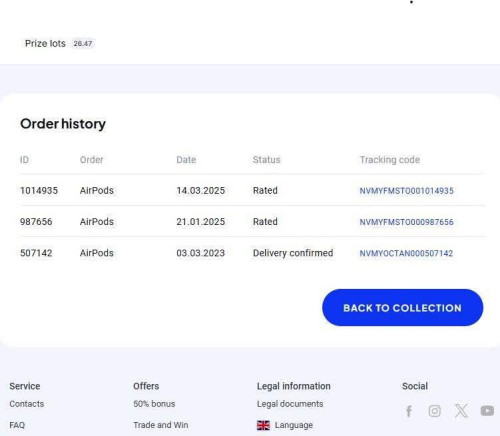
Task: Open the Instagram social icon
Action: coord(434,411)
